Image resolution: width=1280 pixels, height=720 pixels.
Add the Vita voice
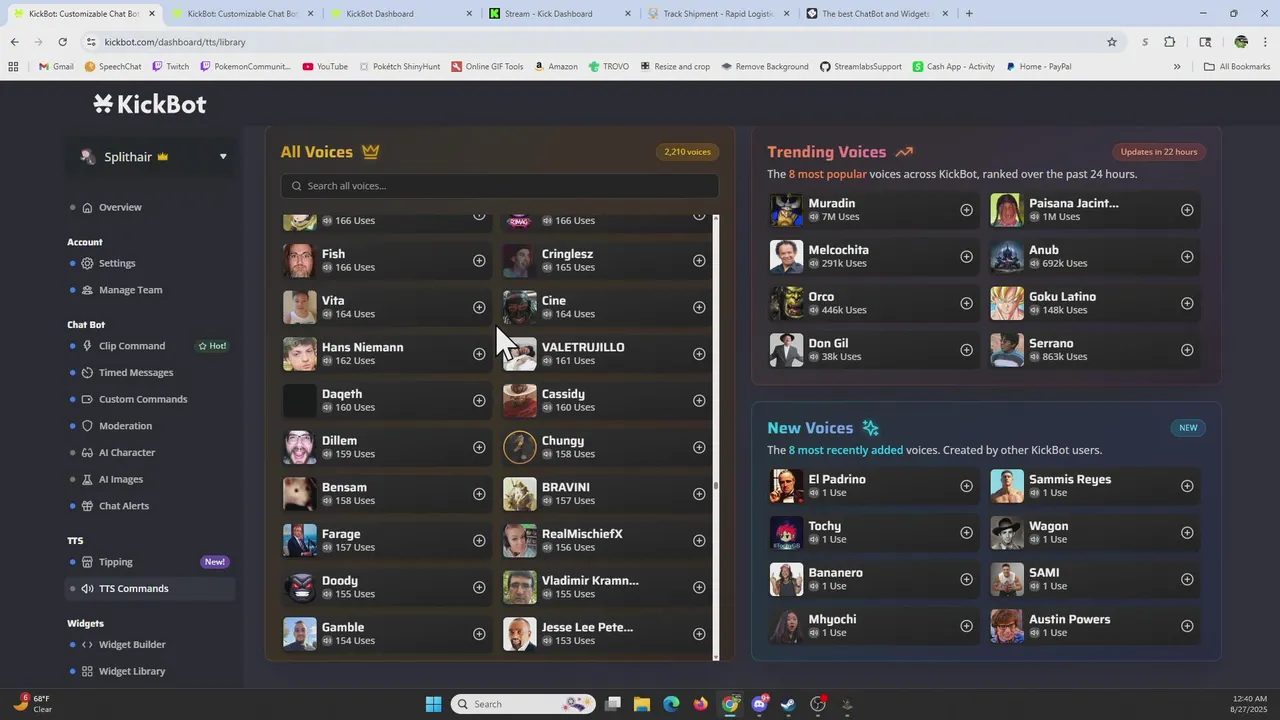[x=479, y=307]
